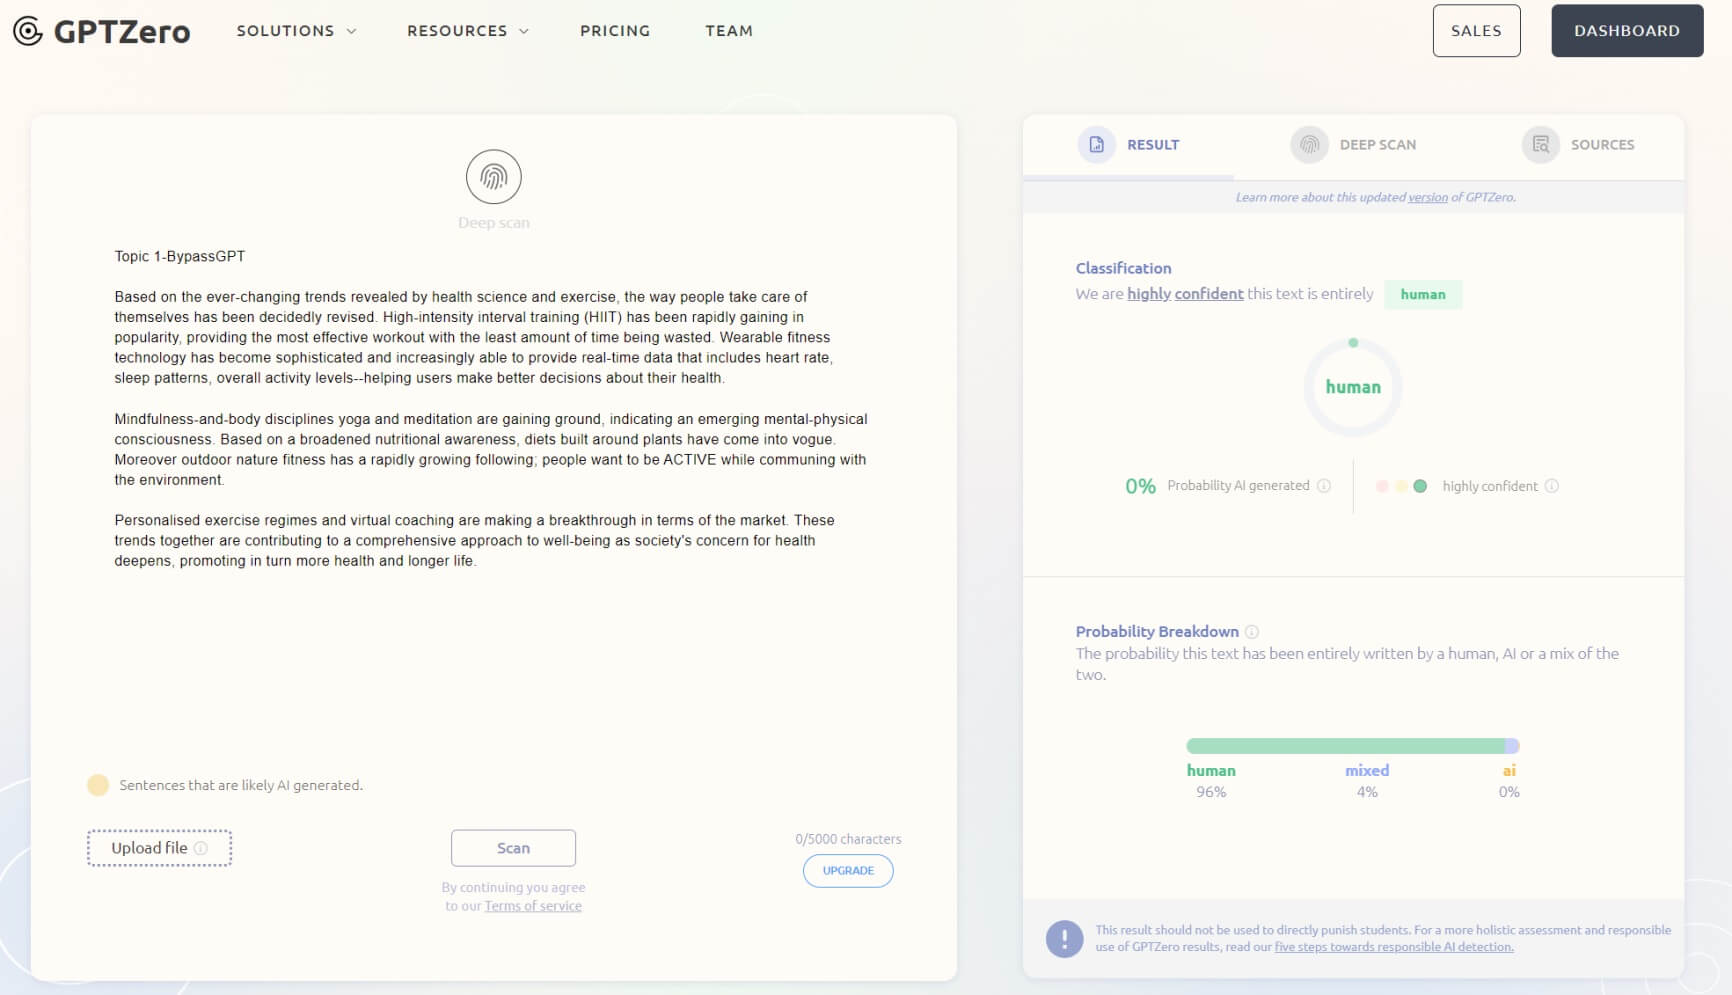
Task: Click the info icon beside Upload file
Action: click(201, 848)
